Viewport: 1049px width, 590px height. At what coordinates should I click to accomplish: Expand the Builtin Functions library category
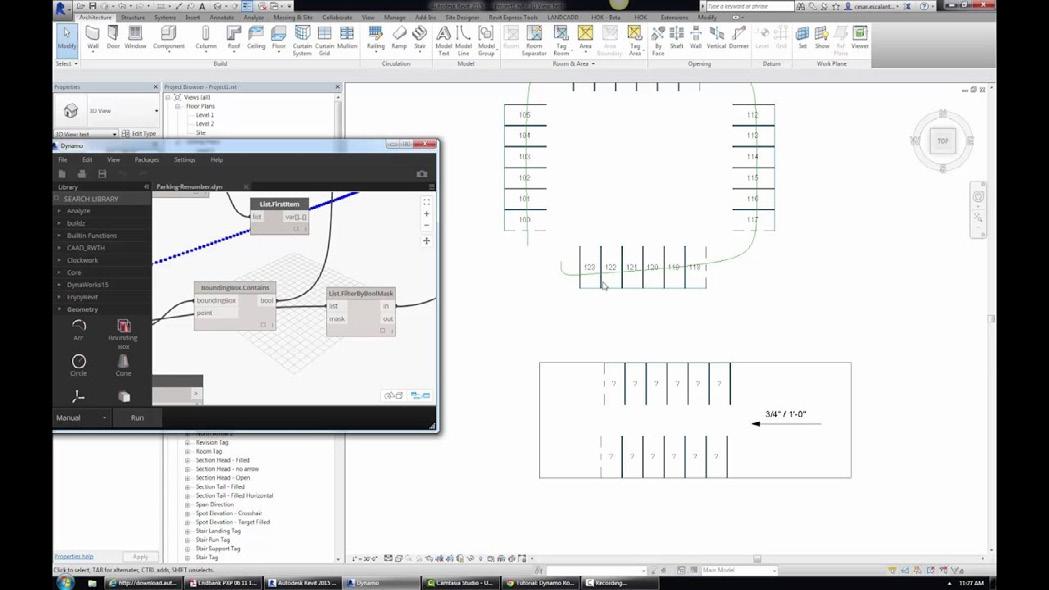point(92,235)
